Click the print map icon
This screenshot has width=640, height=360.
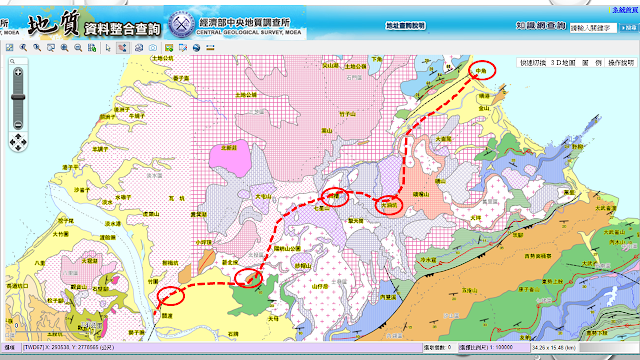(139, 48)
